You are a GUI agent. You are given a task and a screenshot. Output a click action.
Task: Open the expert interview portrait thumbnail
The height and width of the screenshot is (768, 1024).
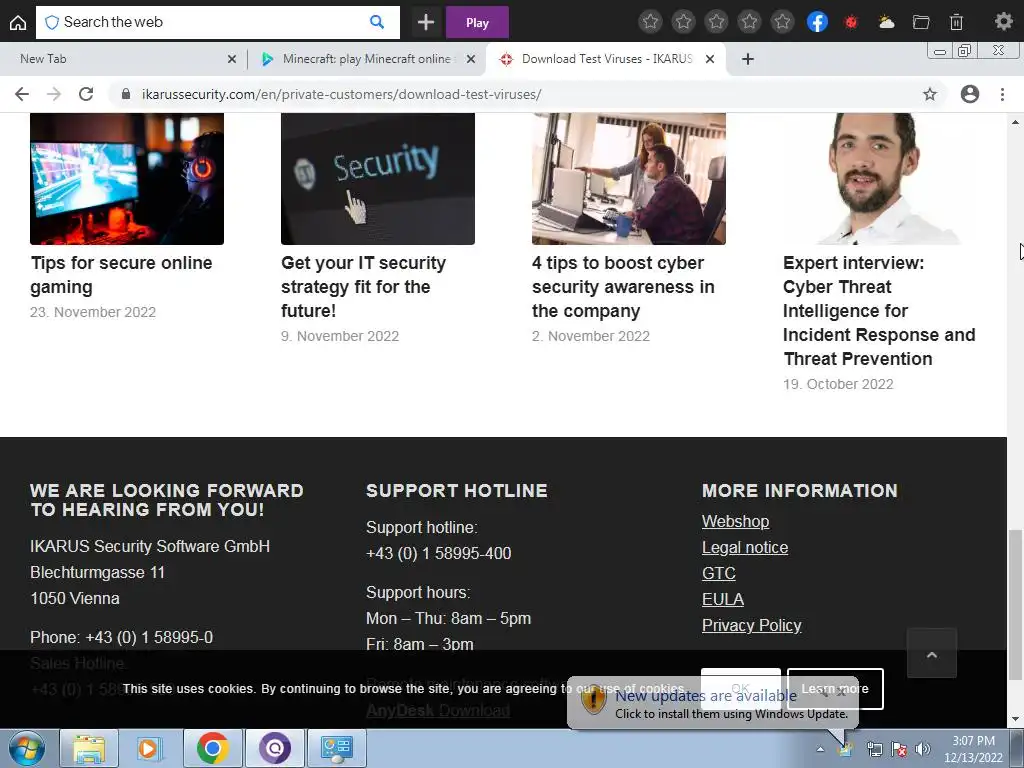tap(880, 178)
